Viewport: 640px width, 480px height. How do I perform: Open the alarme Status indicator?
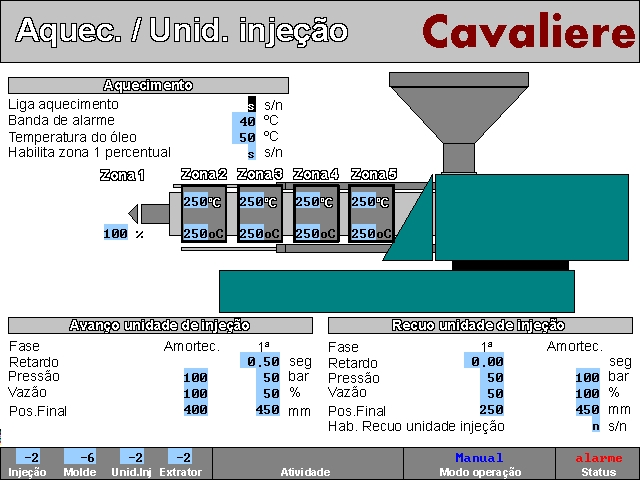point(598,463)
